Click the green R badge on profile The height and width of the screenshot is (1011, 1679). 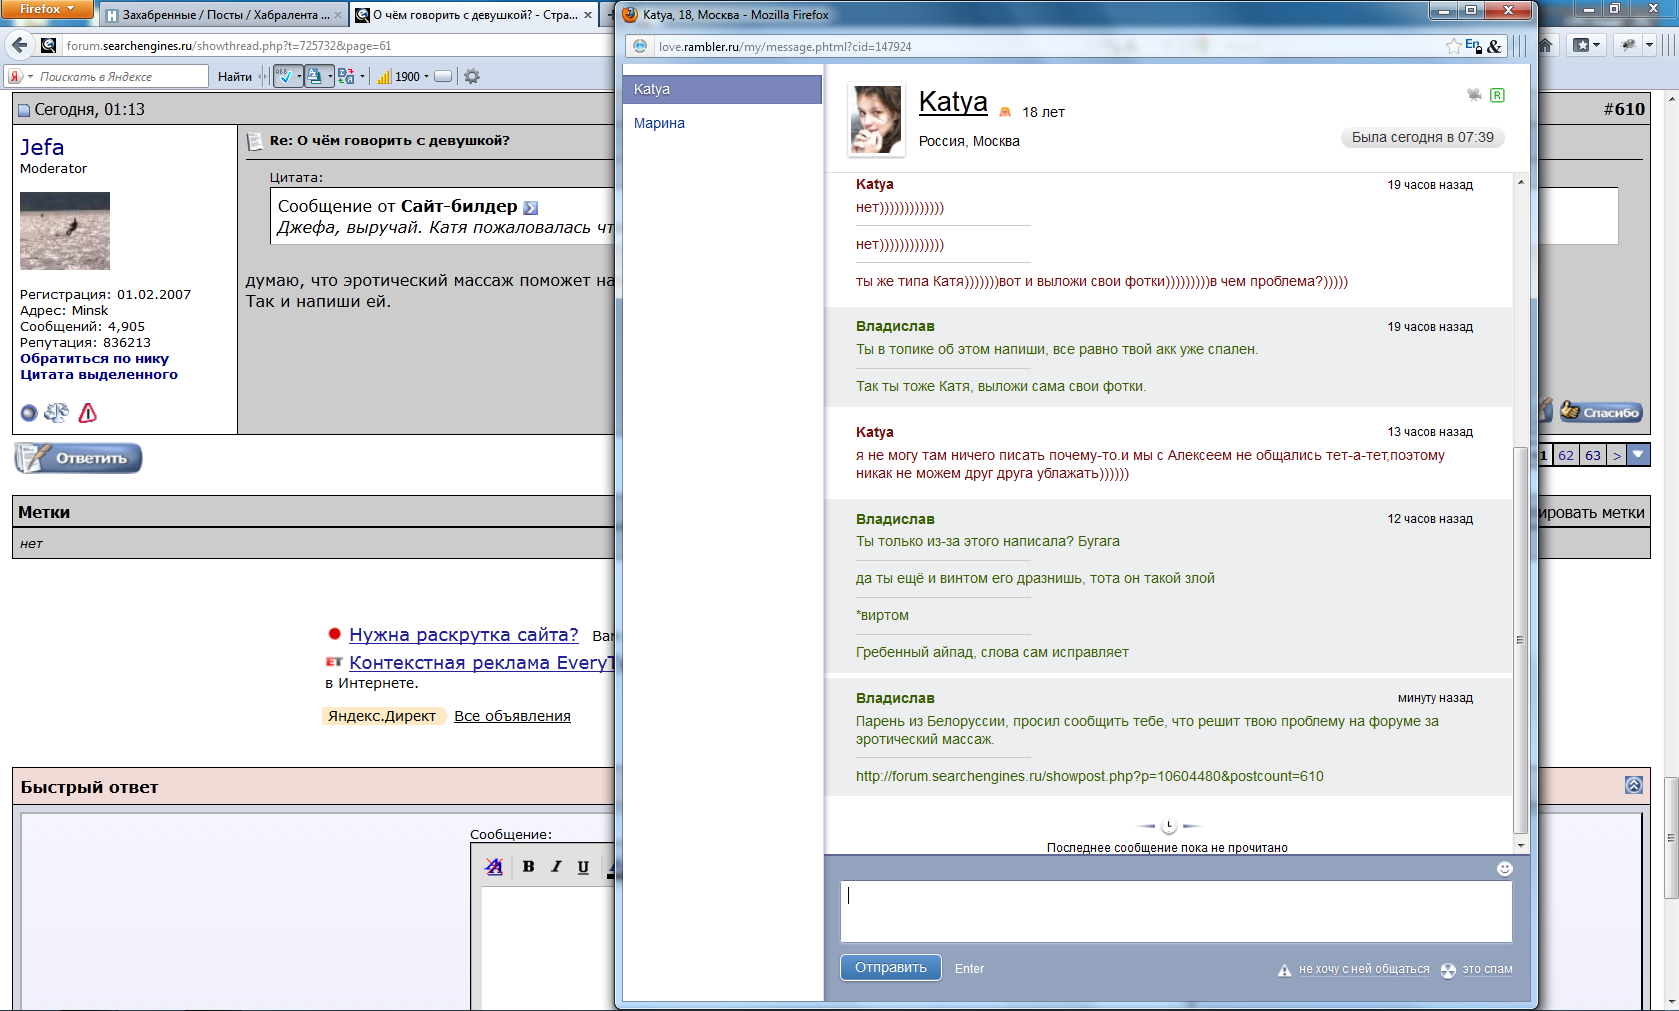point(1497,95)
